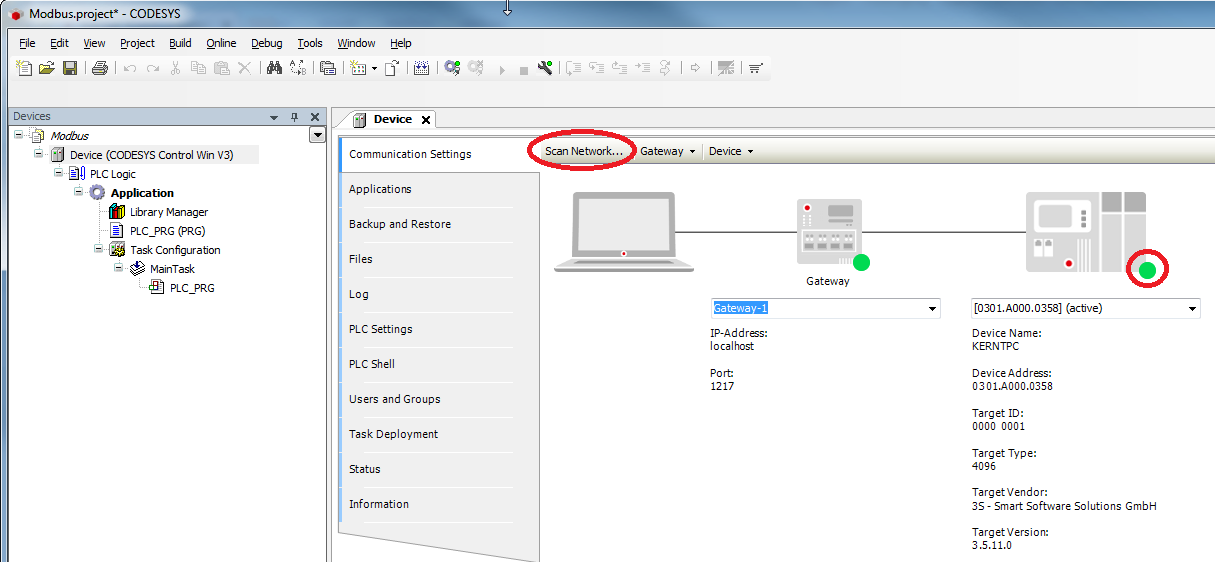Viewport: 1215px width, 562px height.
Task: Open the Online menu
Action: (221, 43)
